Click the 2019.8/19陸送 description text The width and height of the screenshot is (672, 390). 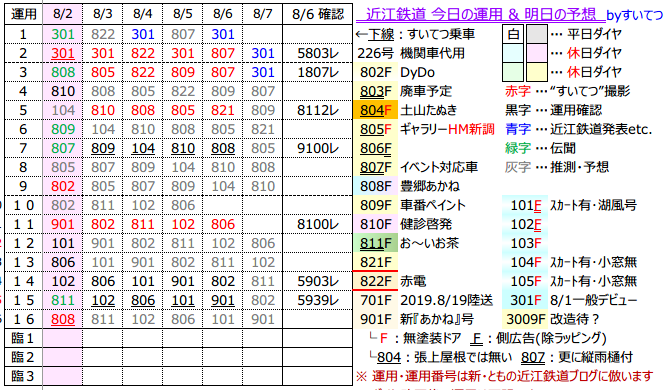tap(446, 300)
